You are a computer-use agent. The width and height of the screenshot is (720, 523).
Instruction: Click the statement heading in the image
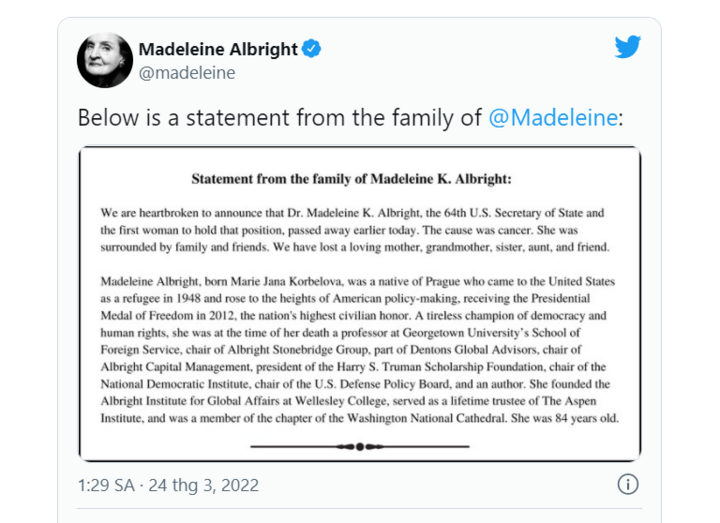coord(351,179)
